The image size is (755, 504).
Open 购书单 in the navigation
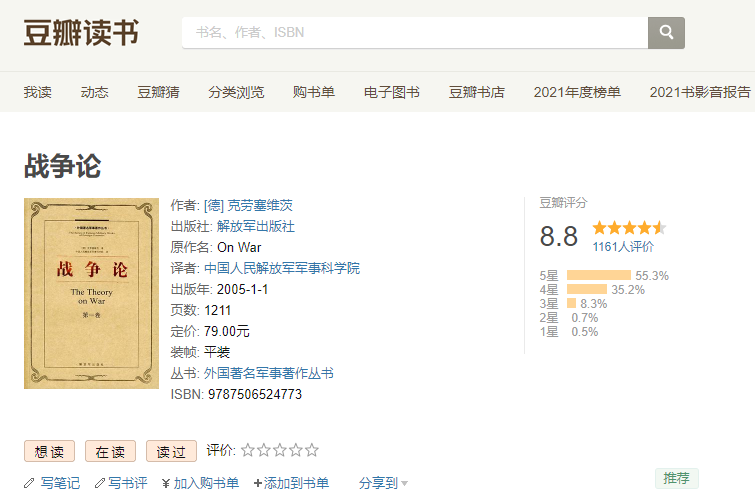coord(314,92)
